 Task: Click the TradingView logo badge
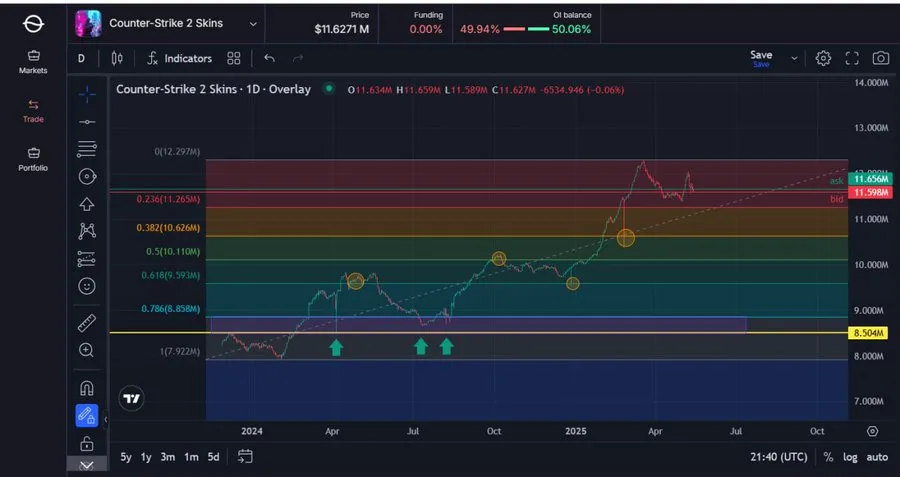[x=131, y=398]
